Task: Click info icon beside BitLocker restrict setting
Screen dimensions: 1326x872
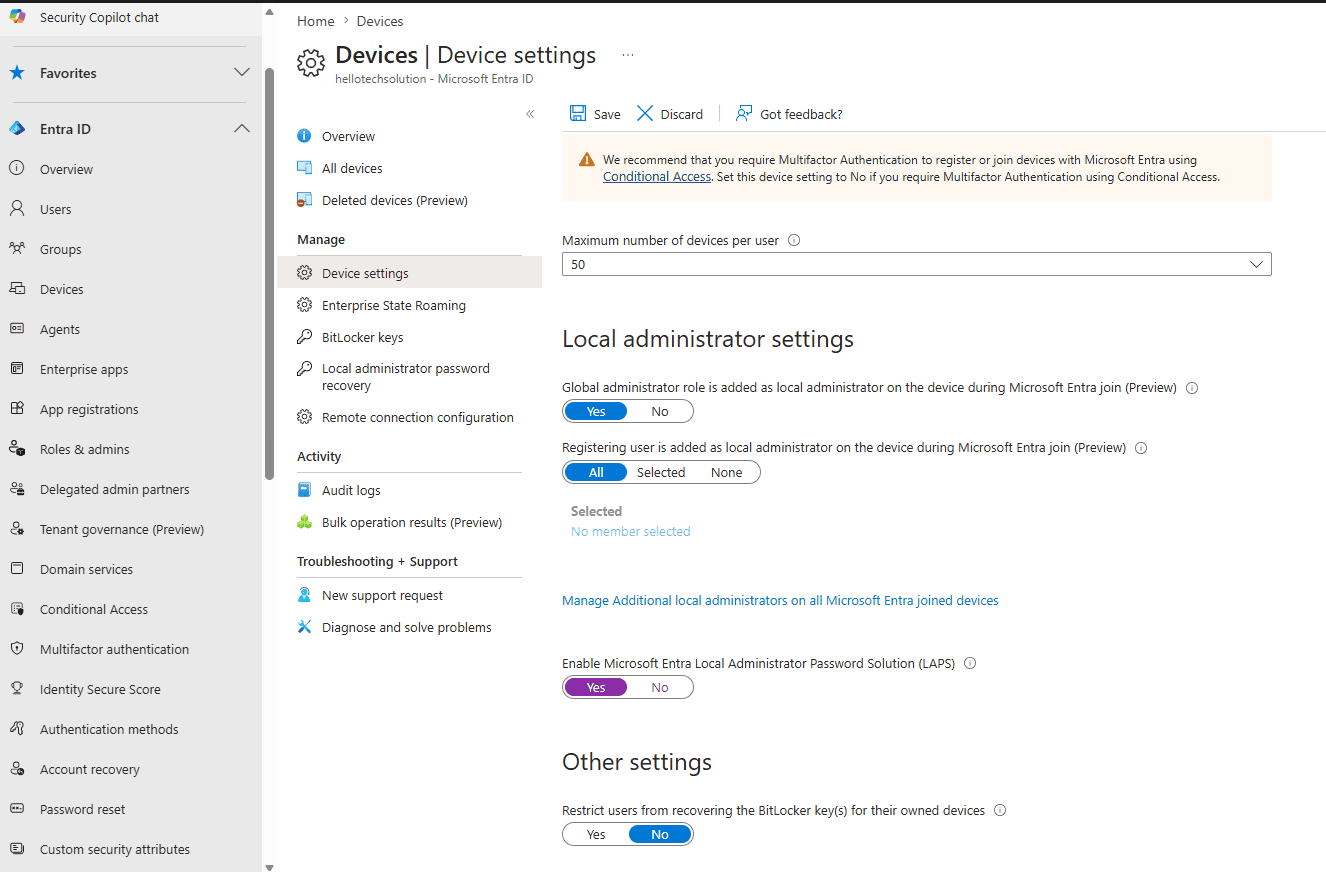Action: pos(1000,810)
